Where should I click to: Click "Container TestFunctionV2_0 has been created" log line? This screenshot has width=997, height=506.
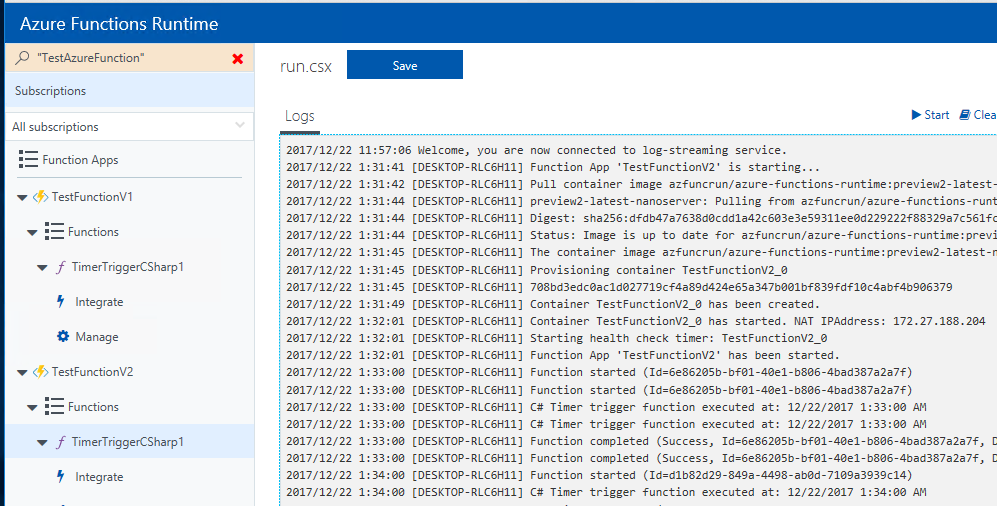point(553,304)
